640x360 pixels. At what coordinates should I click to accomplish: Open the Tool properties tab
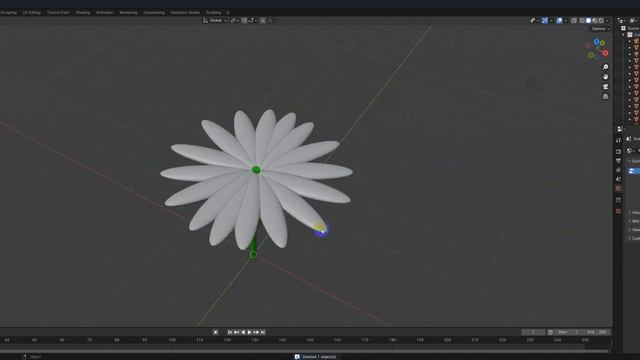618,140
